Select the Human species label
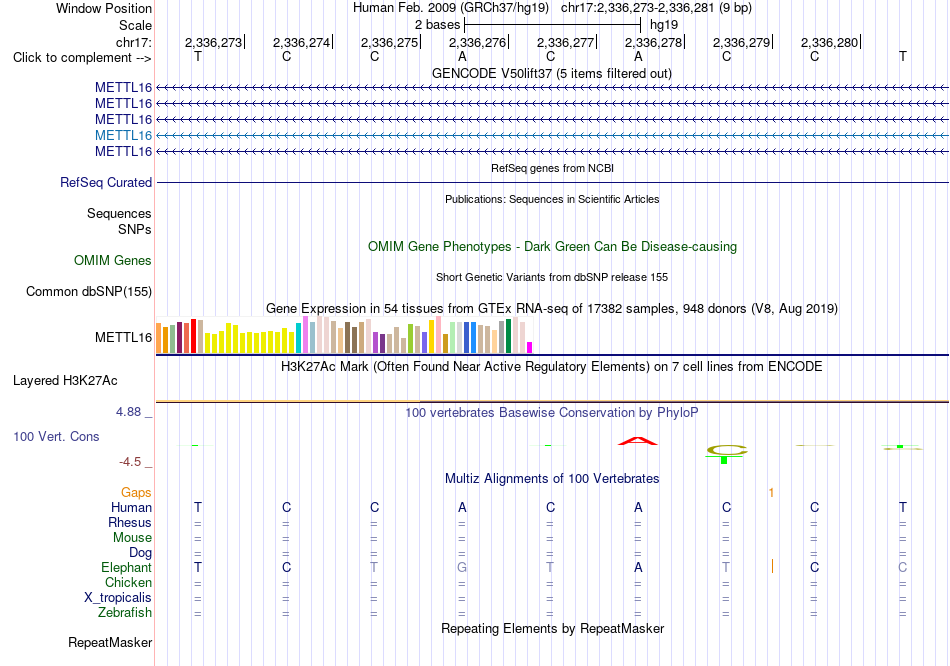 click(x=131, y=507)
